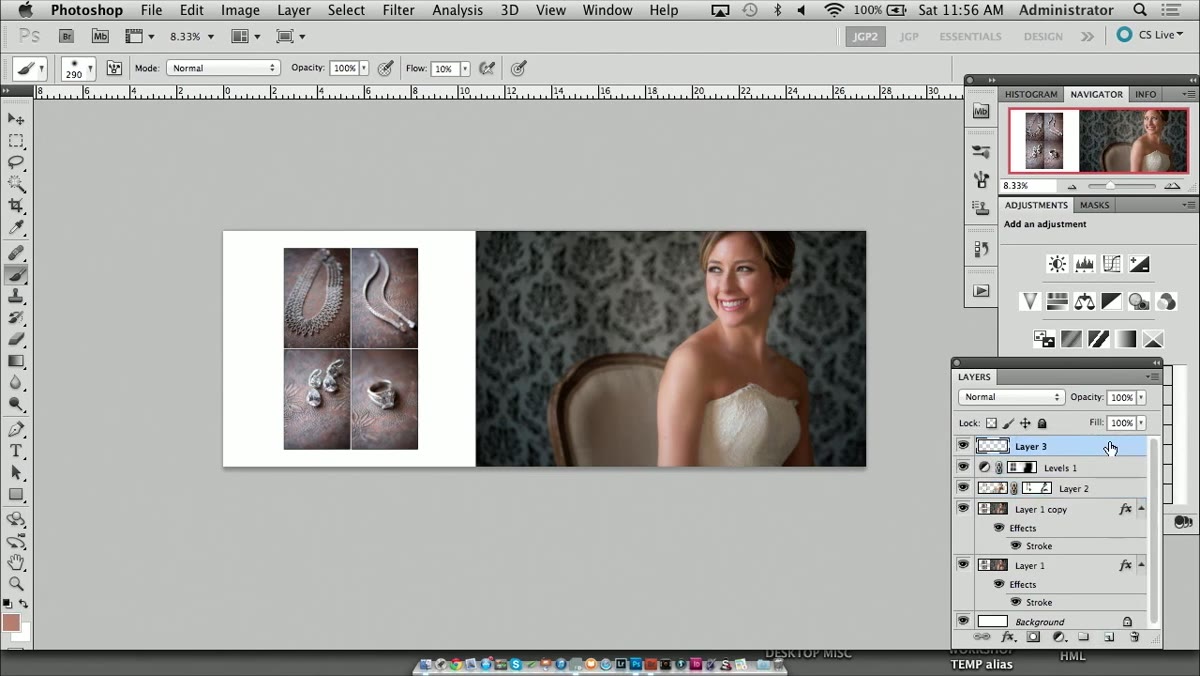Add a Brightness/Contrast adjustment icon

[1057, 264]
